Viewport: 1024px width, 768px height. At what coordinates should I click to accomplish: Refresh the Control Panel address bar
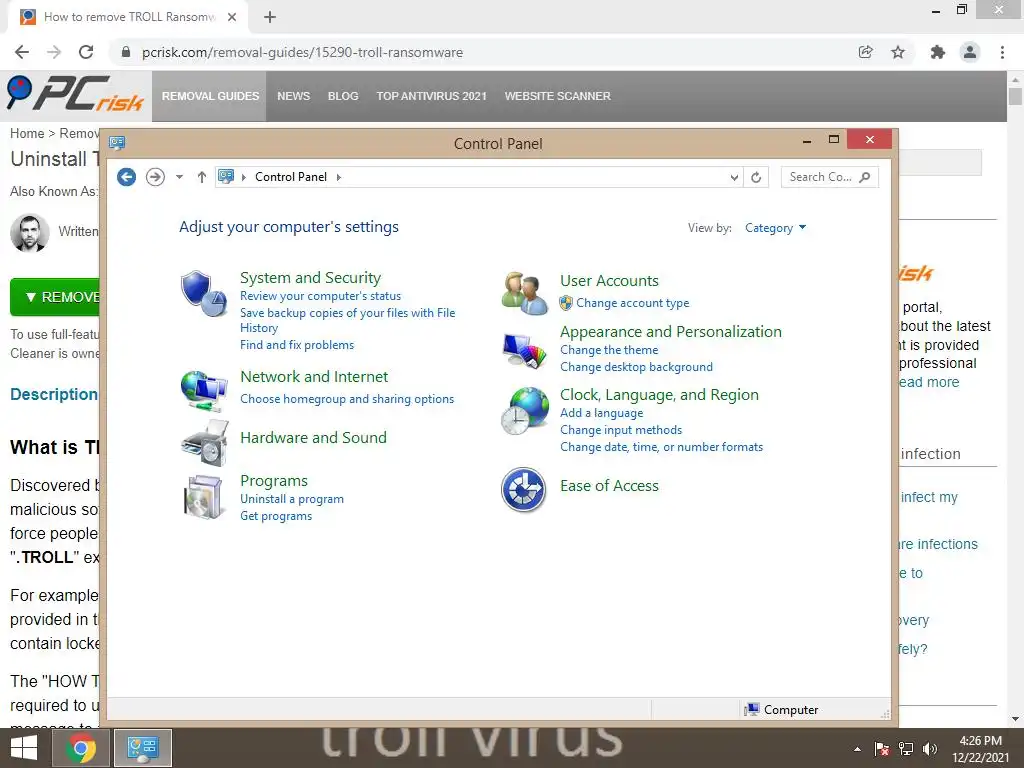(x=756, y=177)
